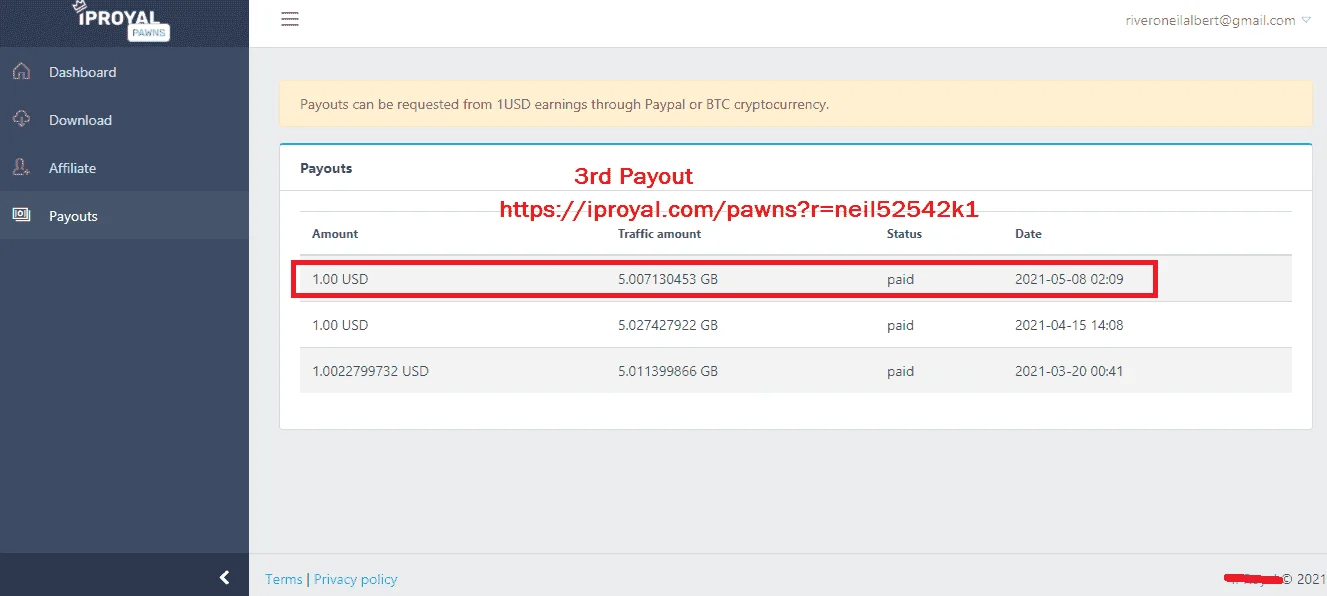Click the Download cloud icon

coord(21,120)
